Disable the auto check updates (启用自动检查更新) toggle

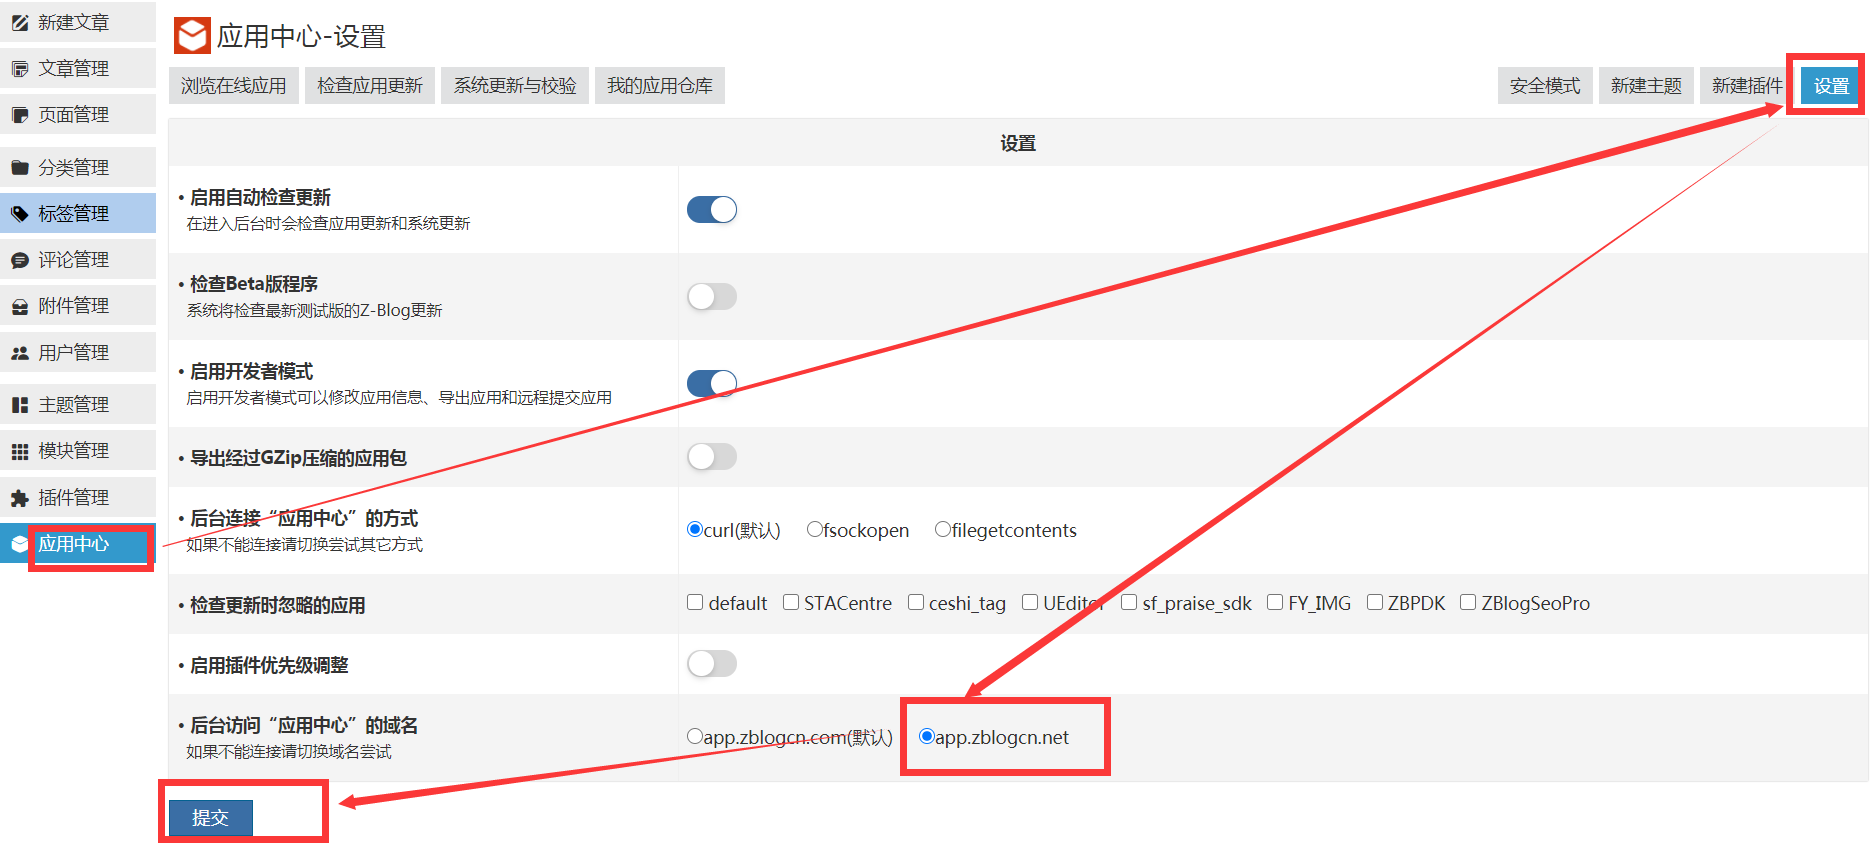[711, 210]
